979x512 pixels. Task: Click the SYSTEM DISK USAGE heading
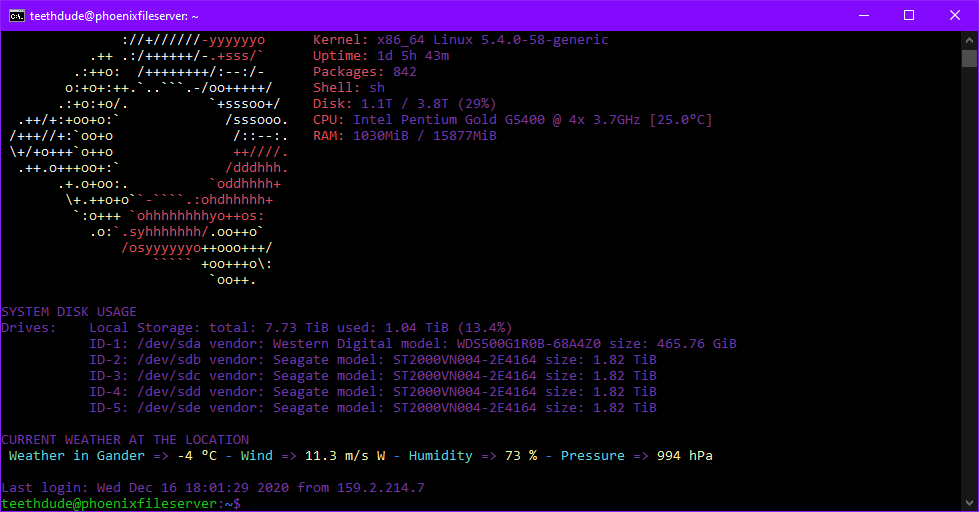(69, 312)
